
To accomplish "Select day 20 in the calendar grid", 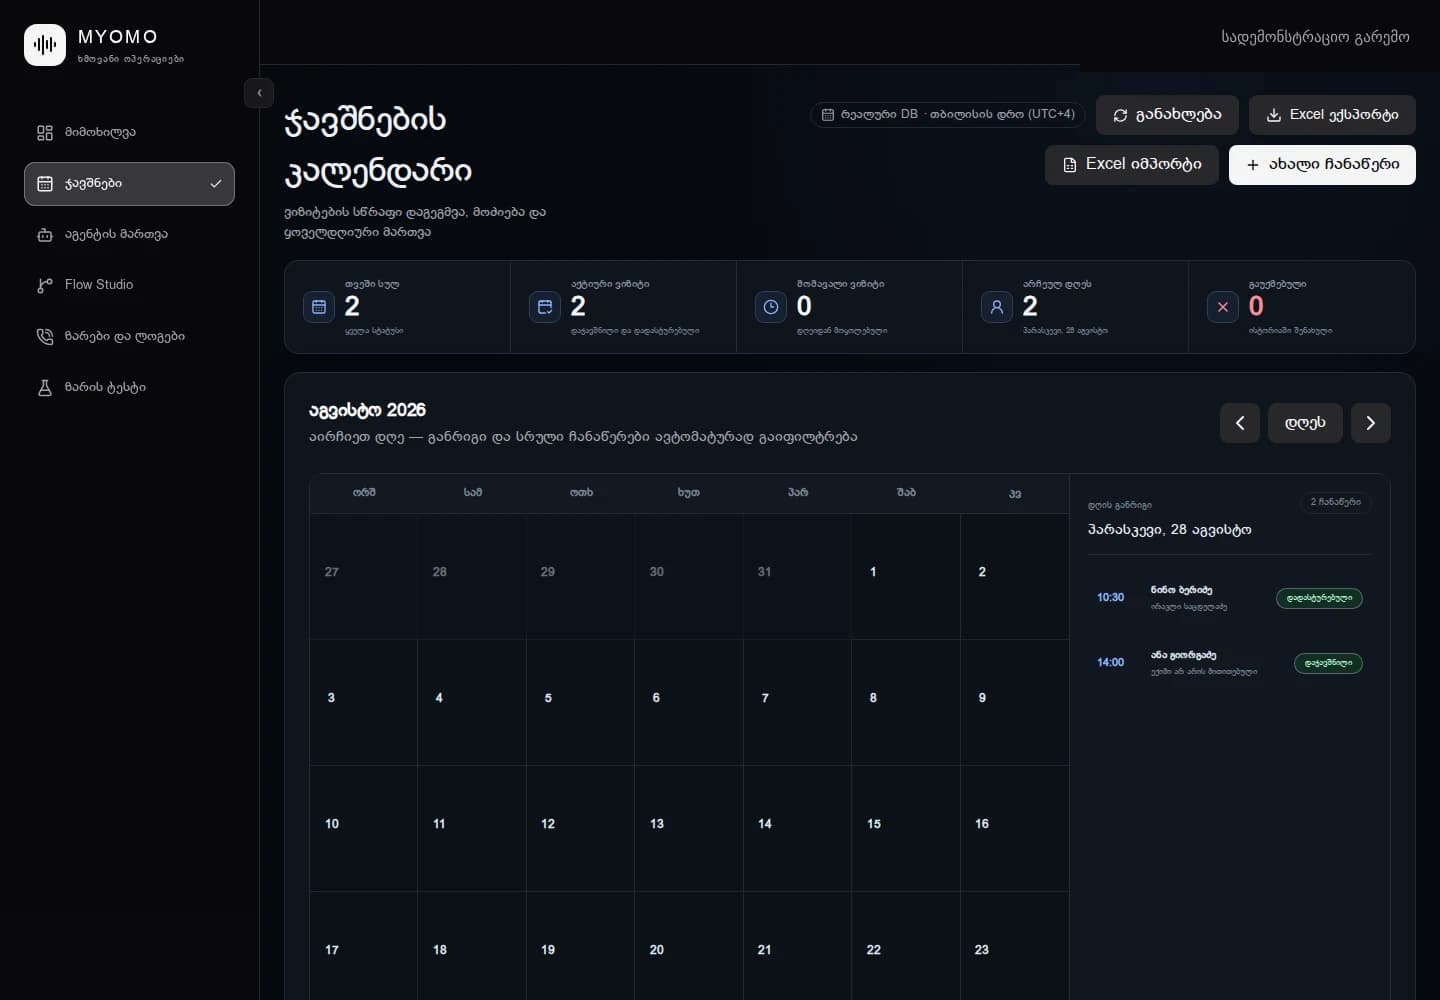I will click(x=689, y=946).
